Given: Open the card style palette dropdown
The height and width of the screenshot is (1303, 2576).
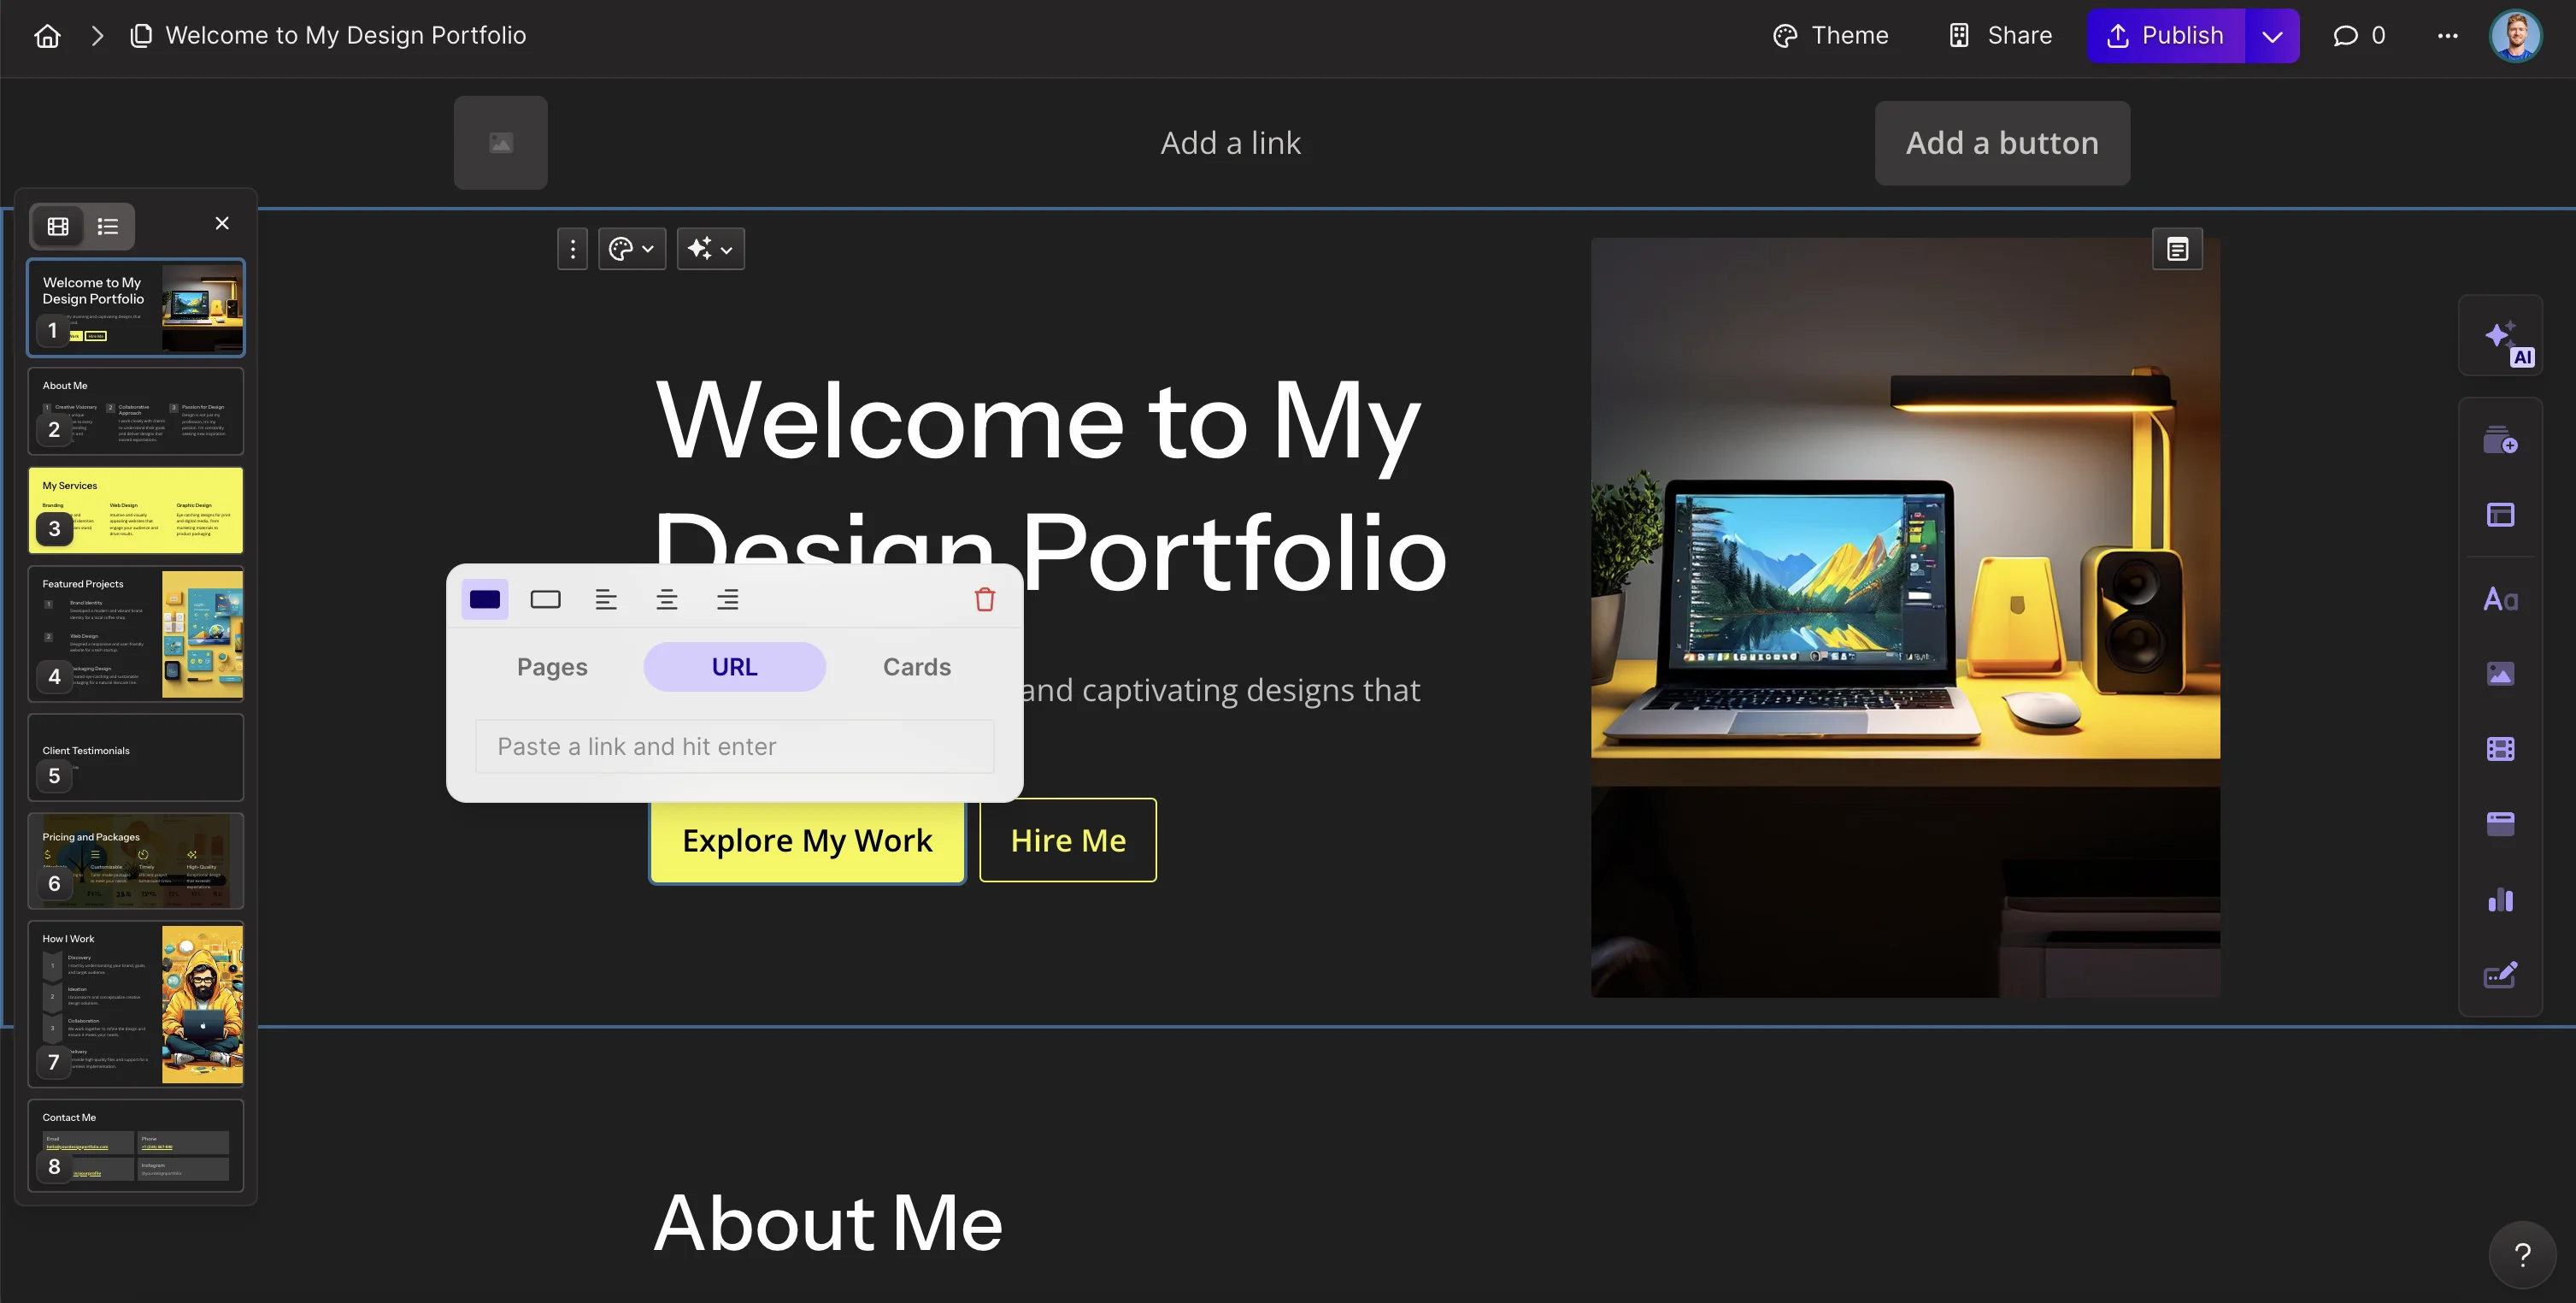Looking at the screenshot, I should [632, 248].
